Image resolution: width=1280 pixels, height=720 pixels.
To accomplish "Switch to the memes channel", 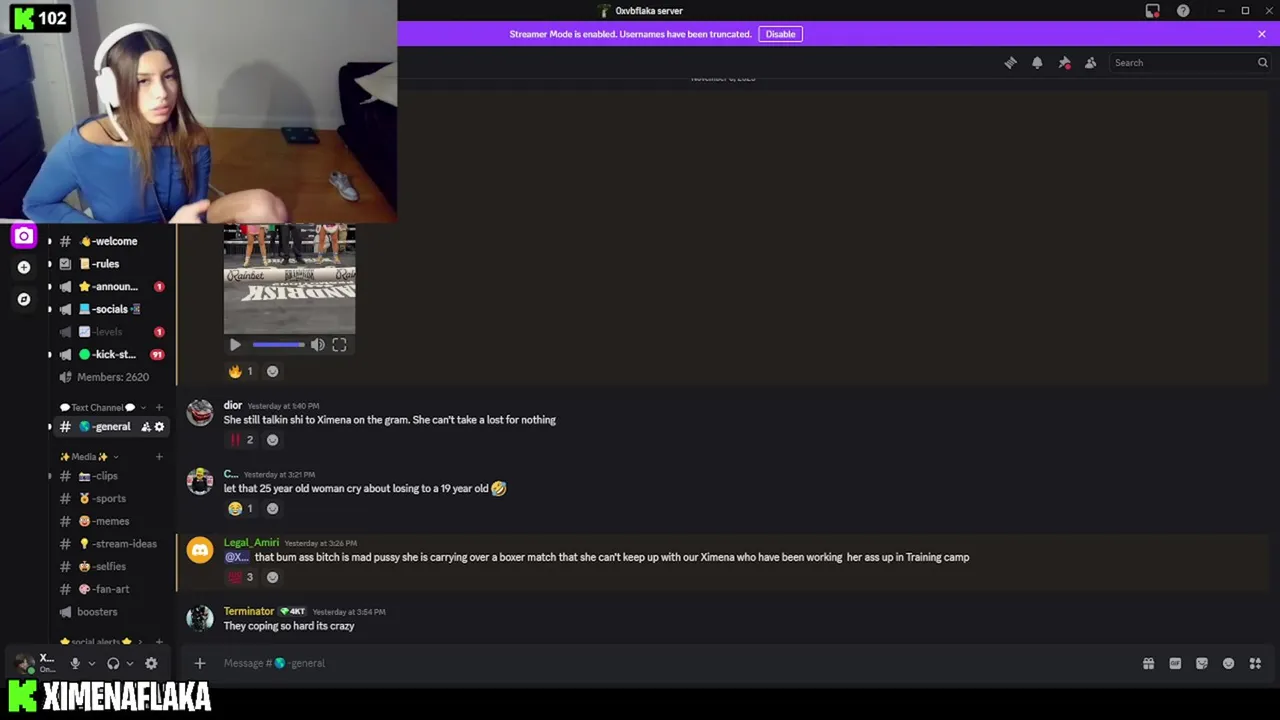I will click(104, 521).
